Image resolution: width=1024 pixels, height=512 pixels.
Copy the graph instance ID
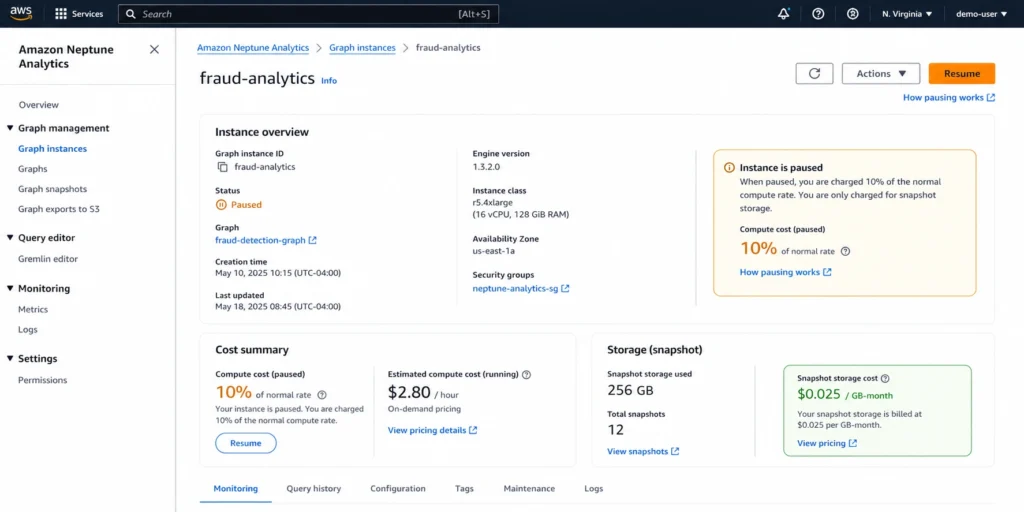(x=222, y=167)
